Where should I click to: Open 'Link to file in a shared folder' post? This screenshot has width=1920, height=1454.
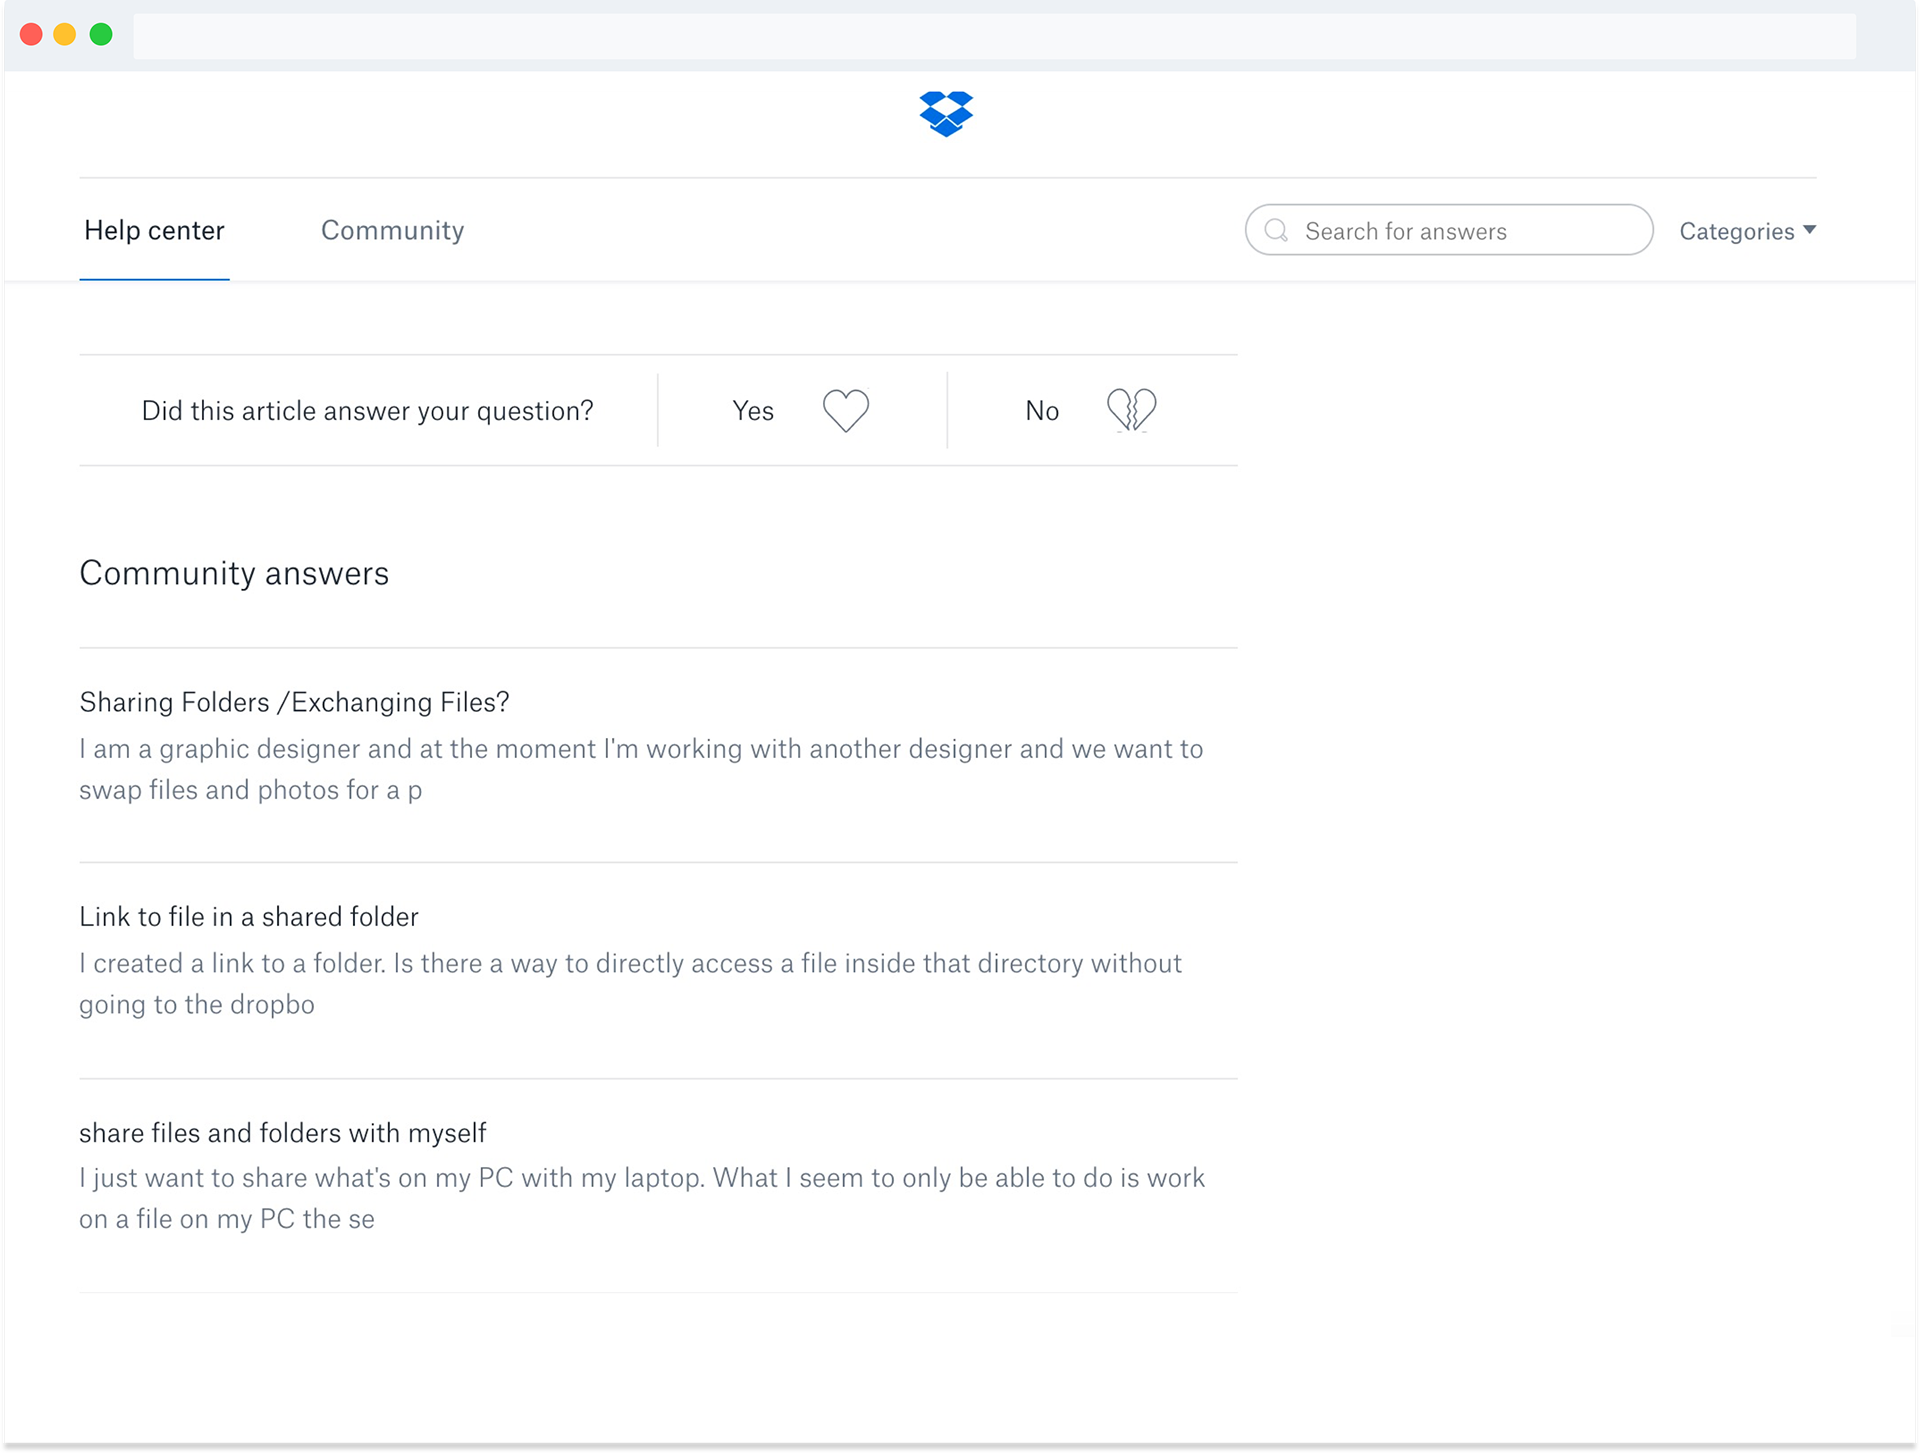point(249,917)
